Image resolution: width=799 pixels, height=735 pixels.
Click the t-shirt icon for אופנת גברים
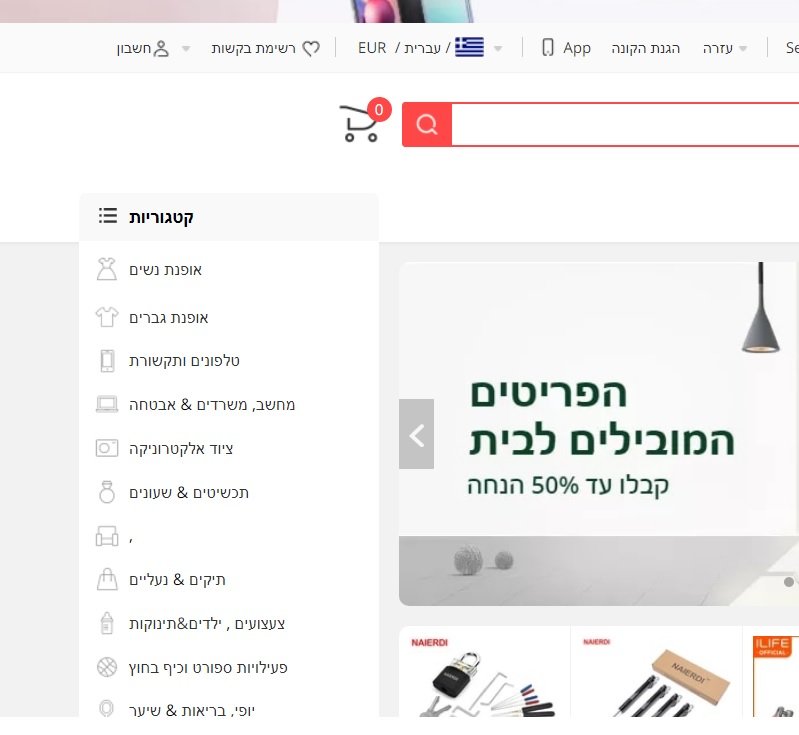click(106, 317)
